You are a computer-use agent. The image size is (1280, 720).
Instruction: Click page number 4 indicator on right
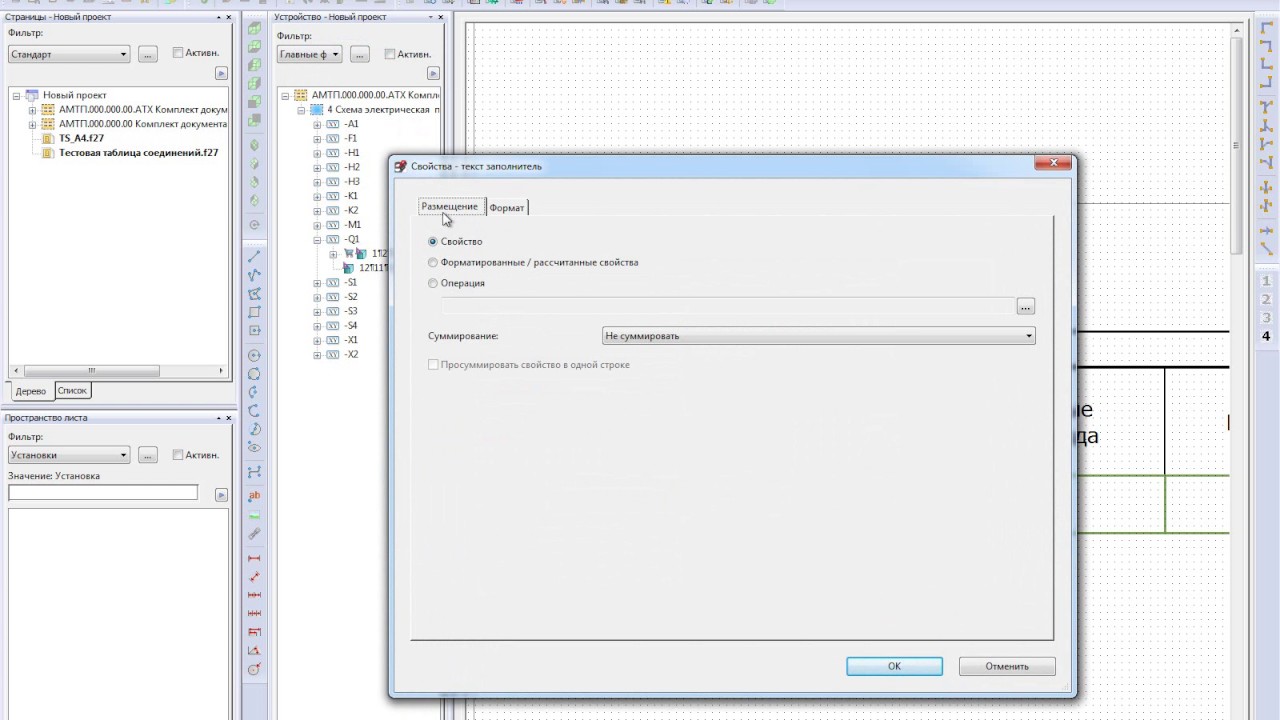pyautogui.click(x=1266, y=336)
